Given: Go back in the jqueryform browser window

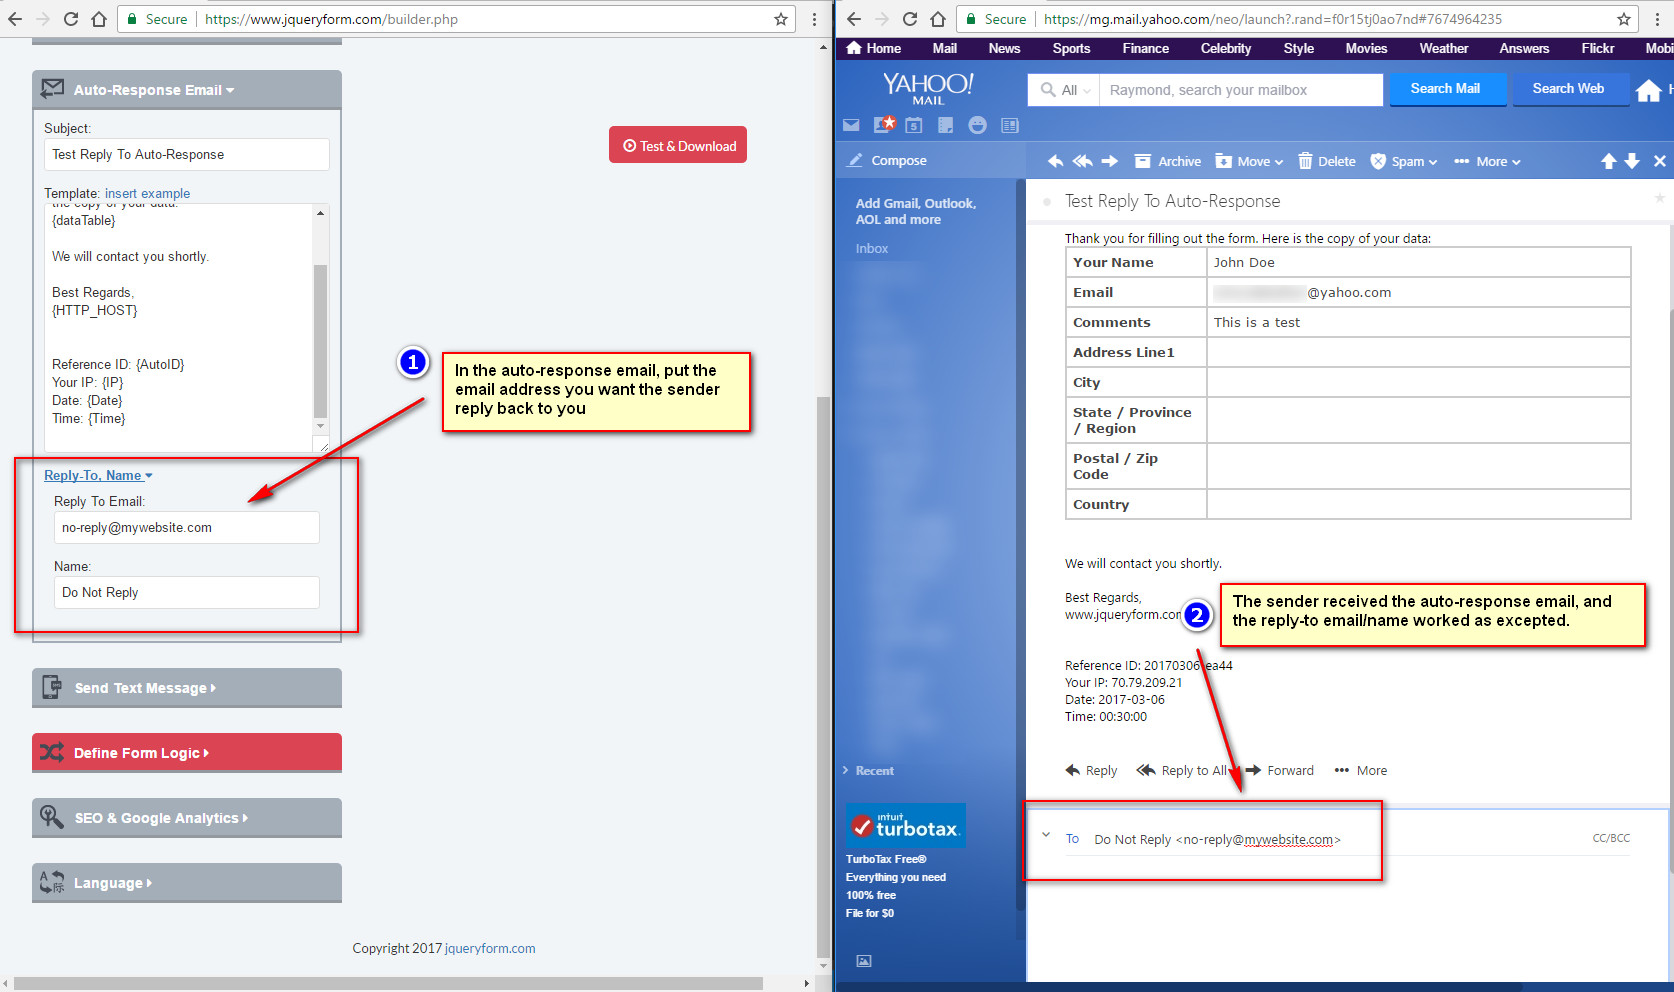Looking at the screenshot, I should [x=15, y=19].
